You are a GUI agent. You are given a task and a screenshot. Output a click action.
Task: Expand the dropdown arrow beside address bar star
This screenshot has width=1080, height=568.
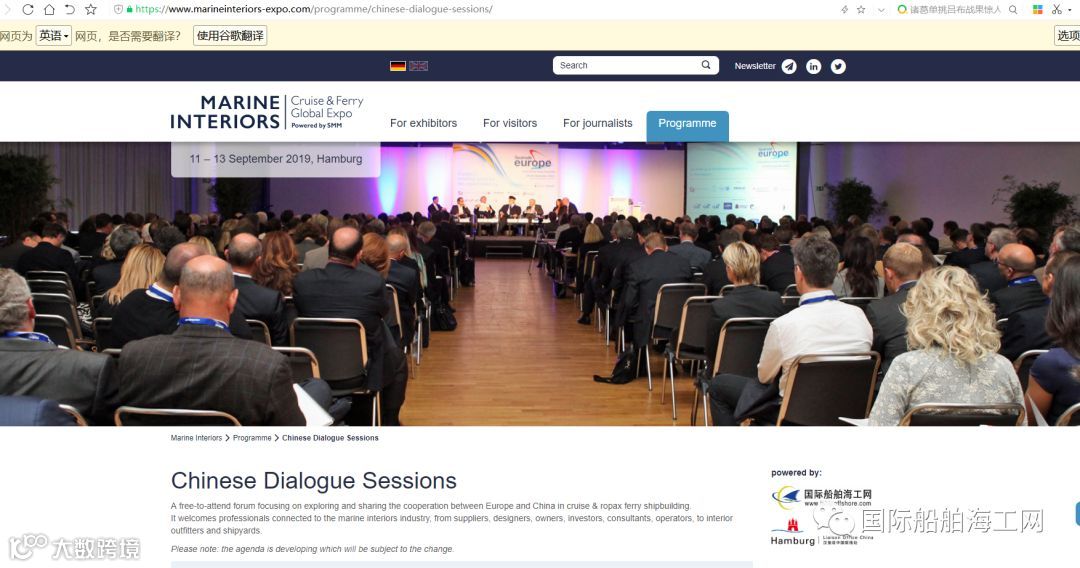click(881, 10)
